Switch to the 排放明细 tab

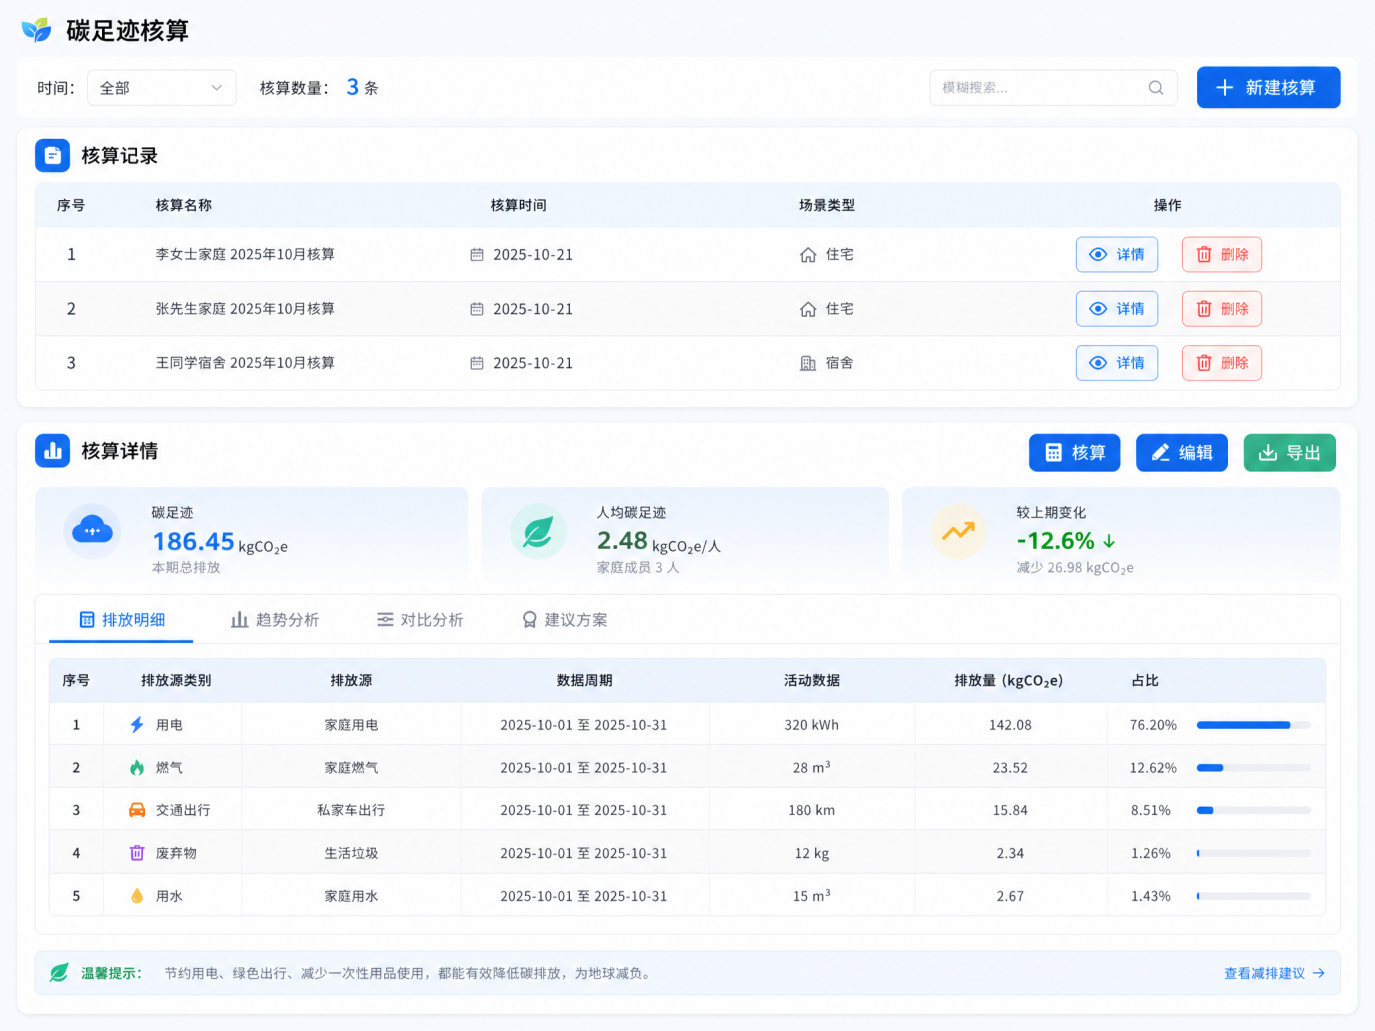point(122,620)
